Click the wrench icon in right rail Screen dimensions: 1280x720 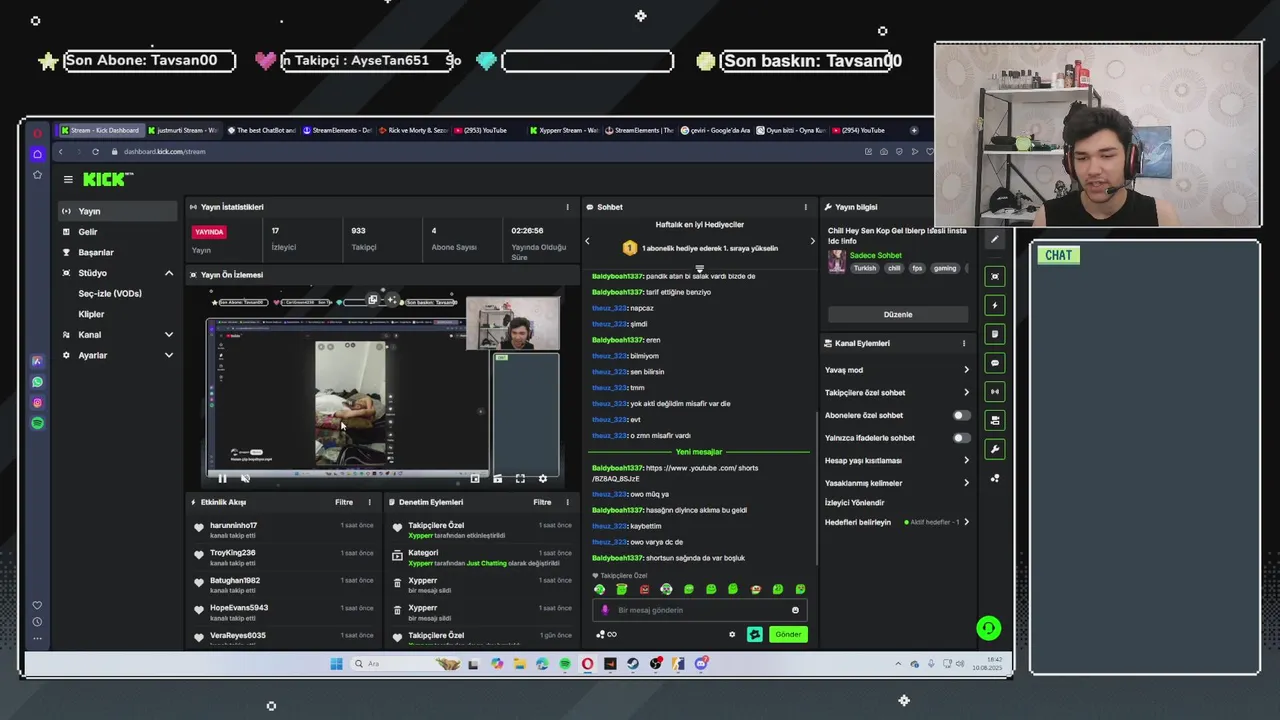(994, 449)
